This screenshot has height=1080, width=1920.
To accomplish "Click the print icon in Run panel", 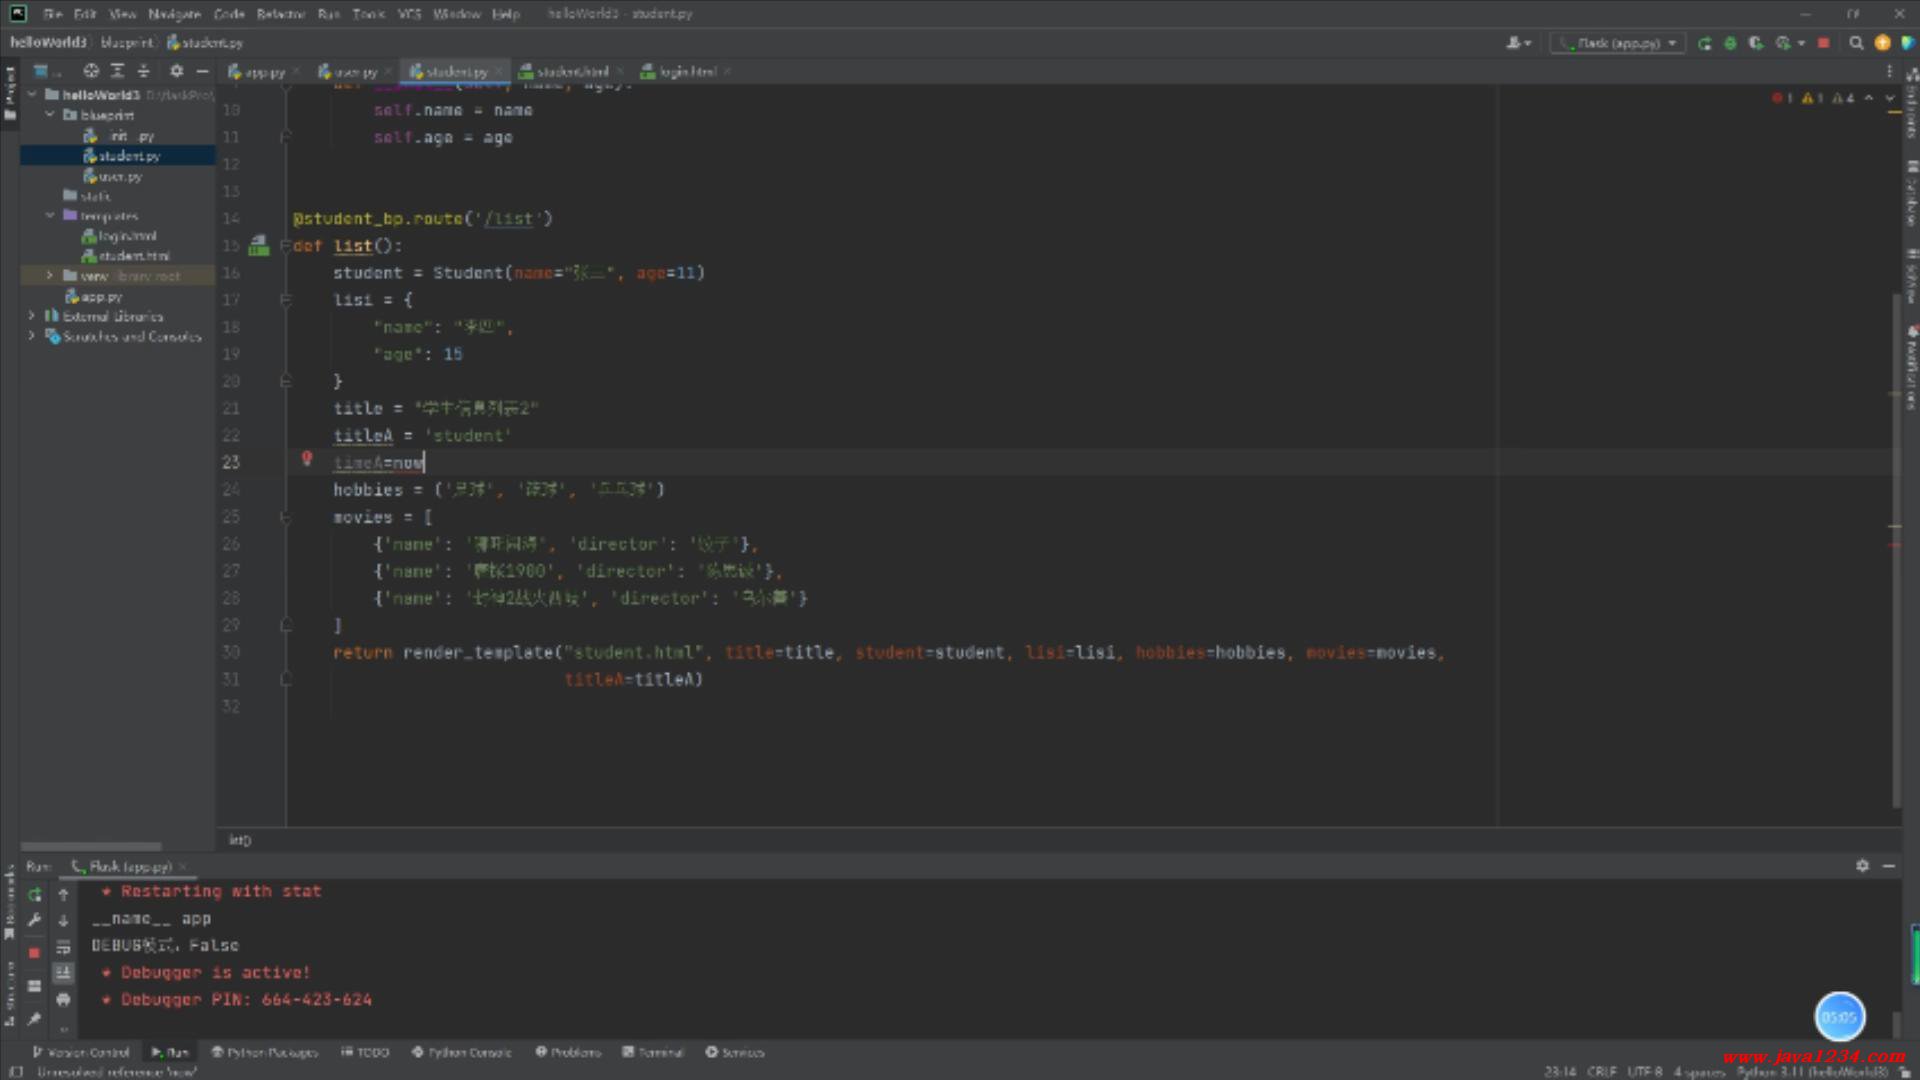I will point(63,999).
